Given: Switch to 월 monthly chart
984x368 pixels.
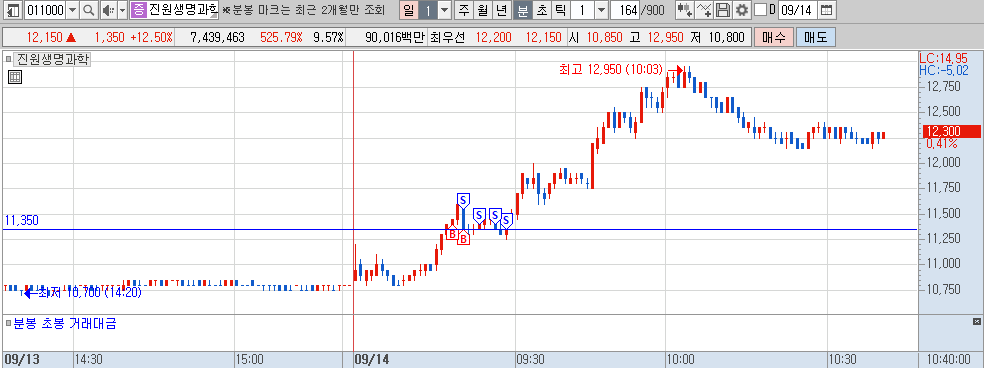Looking at the screenshot, I should pyautogui.click(x=482, y=10).
